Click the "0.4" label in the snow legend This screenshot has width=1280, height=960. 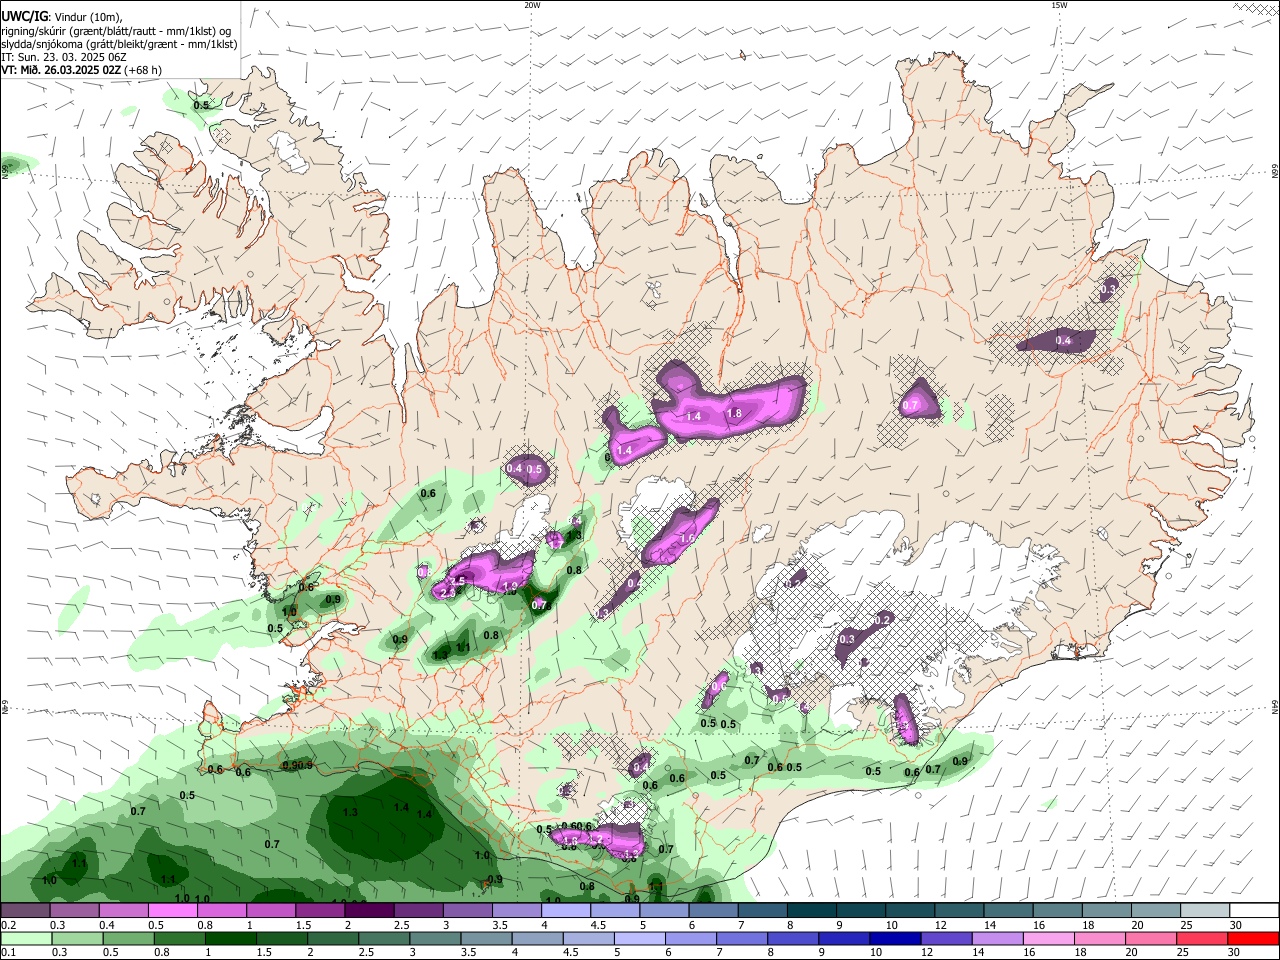[x=107, y=925]
